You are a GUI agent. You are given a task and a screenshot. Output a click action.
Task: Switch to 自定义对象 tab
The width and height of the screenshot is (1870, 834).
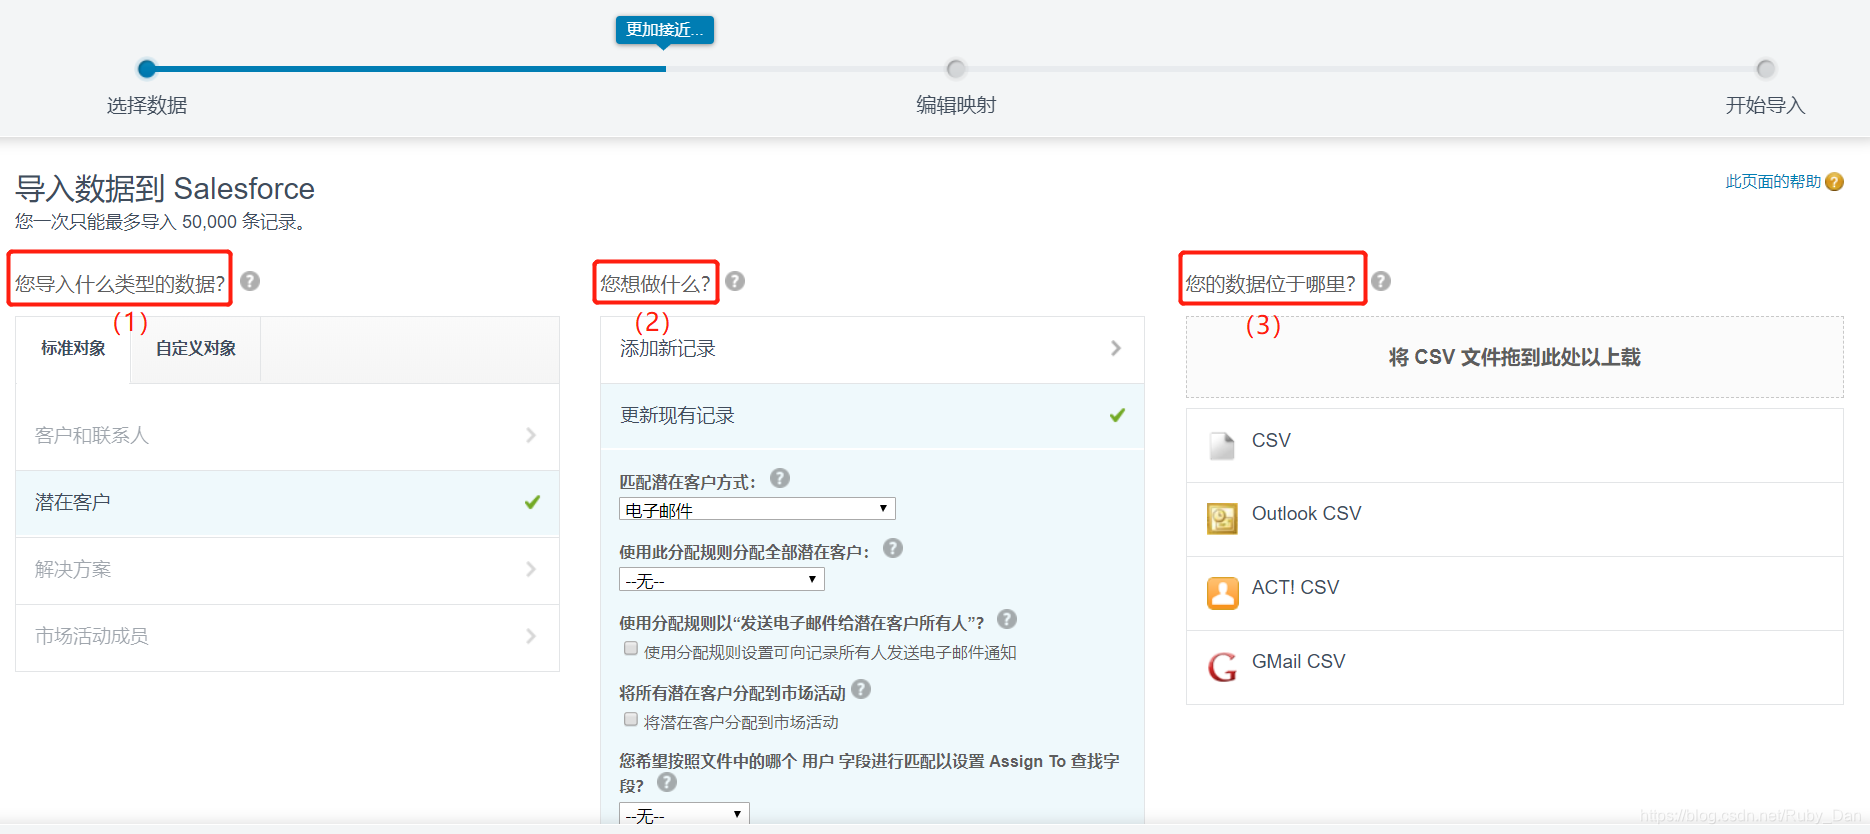click(x=196, y=349)
